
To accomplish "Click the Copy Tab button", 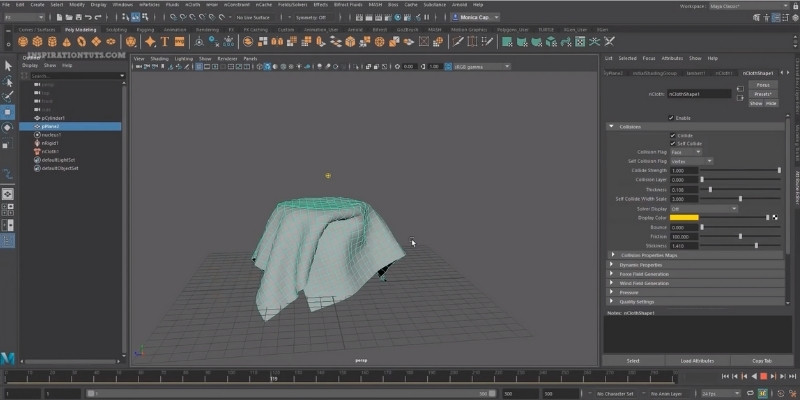I will click(762, 360).
